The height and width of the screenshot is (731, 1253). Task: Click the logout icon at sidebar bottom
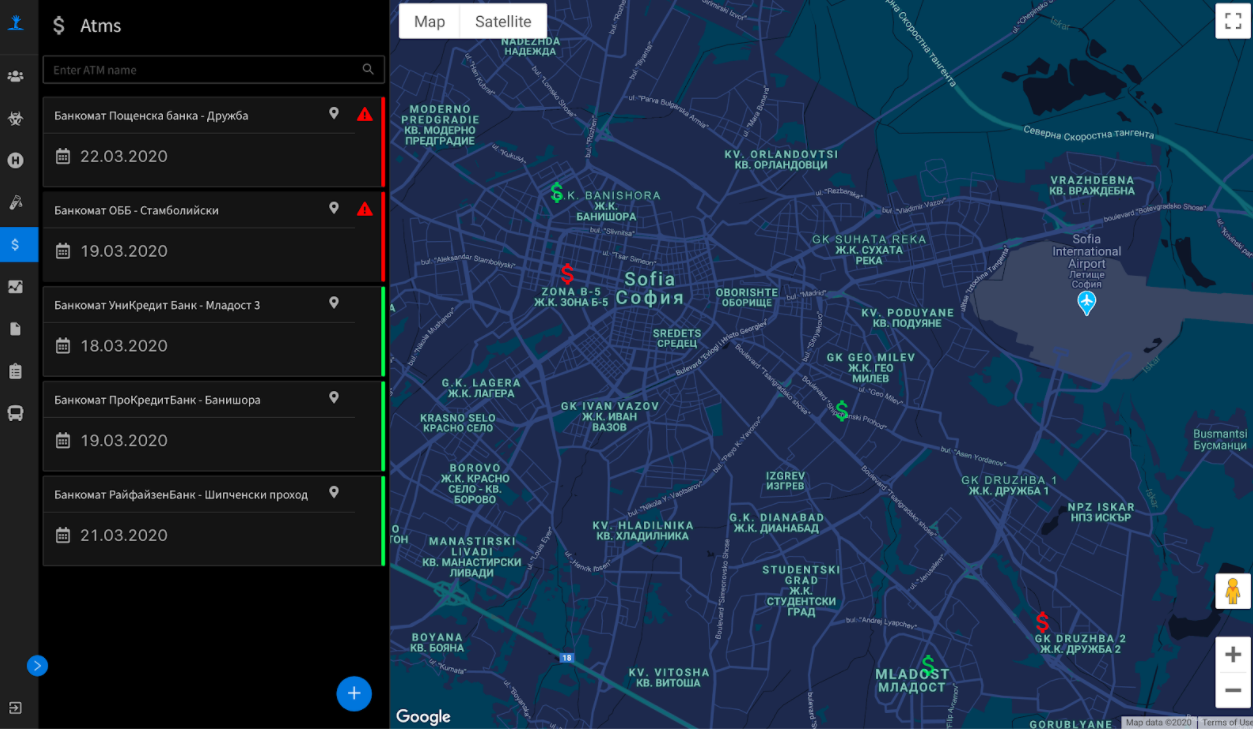point(15,708)
